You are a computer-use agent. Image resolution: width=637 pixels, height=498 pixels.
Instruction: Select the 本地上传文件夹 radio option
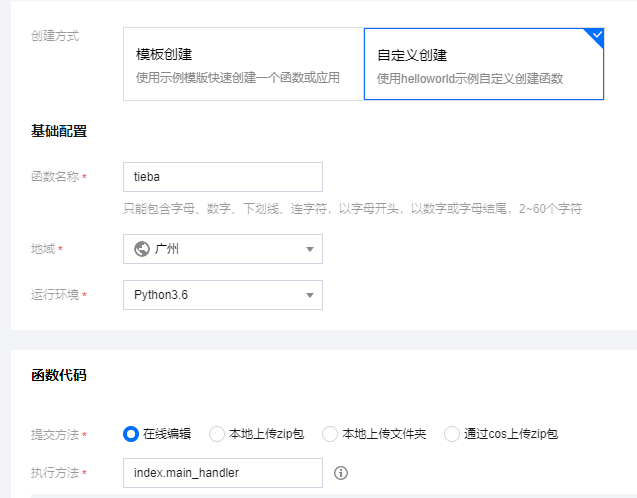click(x=330, y=434)
